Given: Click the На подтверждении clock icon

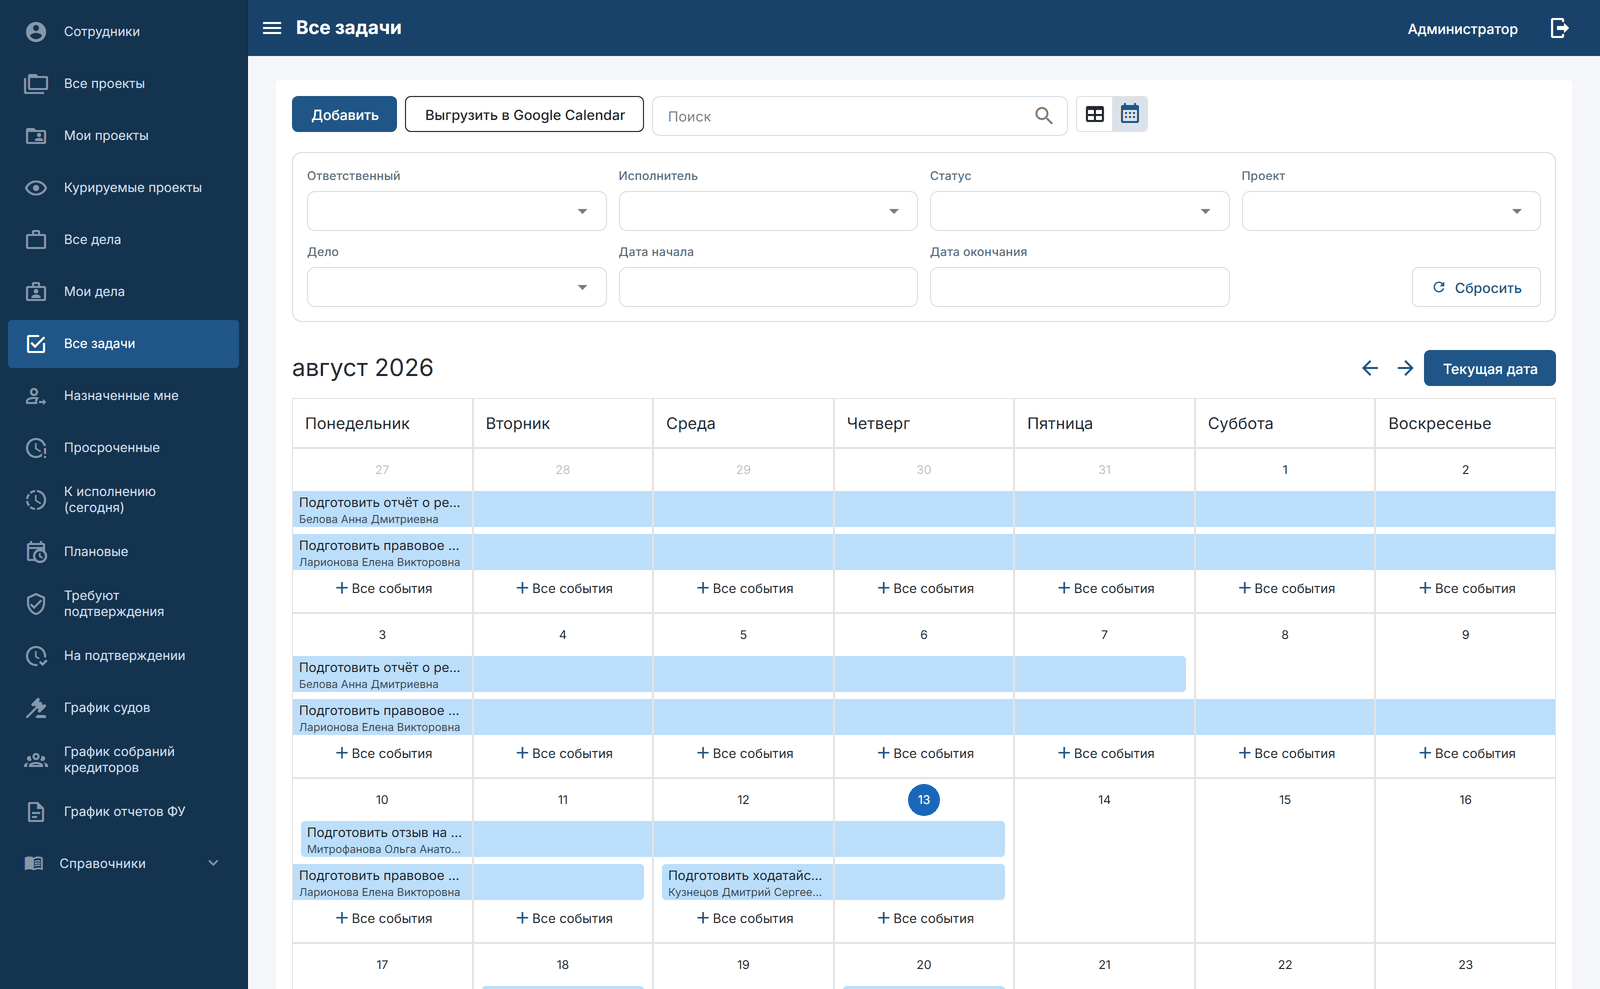Looking at the screenshot, I should tap(36, 656).
